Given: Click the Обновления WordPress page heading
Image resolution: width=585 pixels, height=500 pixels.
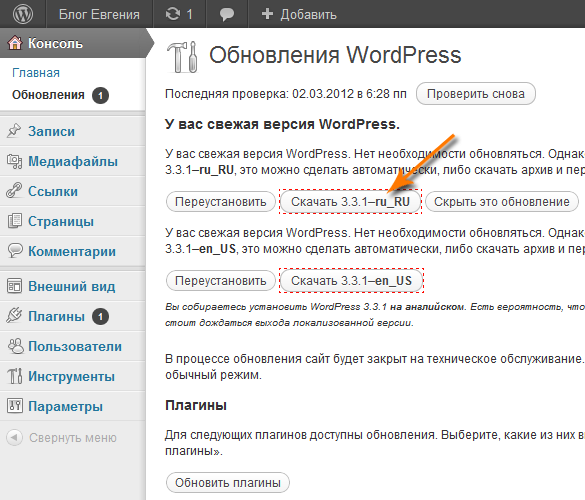Looking at the screenshot, I should 335,55.
